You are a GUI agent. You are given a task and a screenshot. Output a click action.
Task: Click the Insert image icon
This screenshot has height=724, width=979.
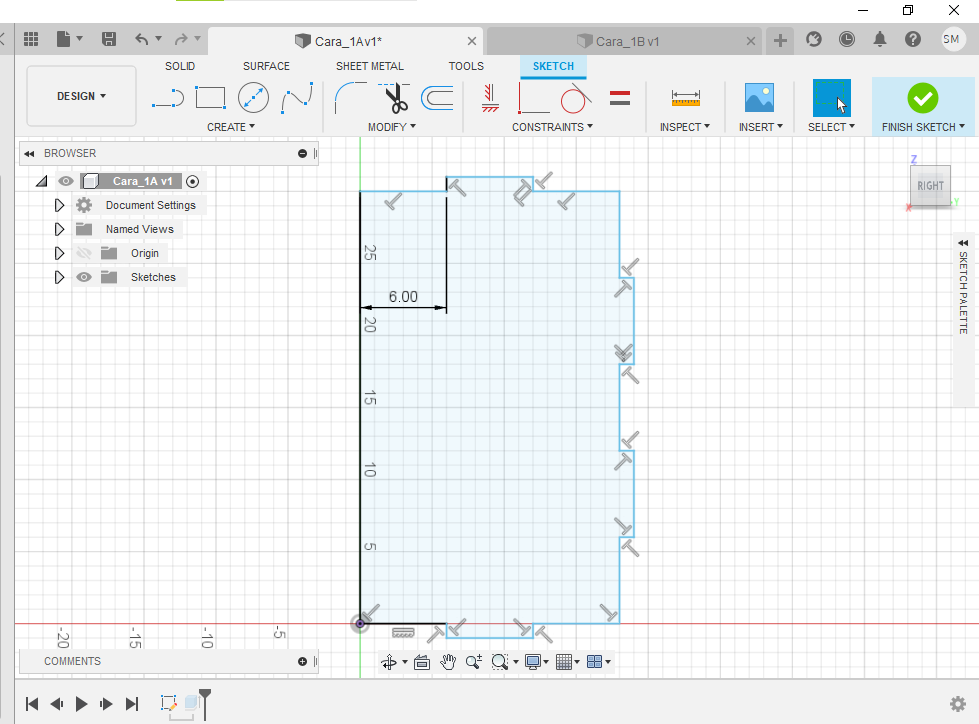click(759, 98)
